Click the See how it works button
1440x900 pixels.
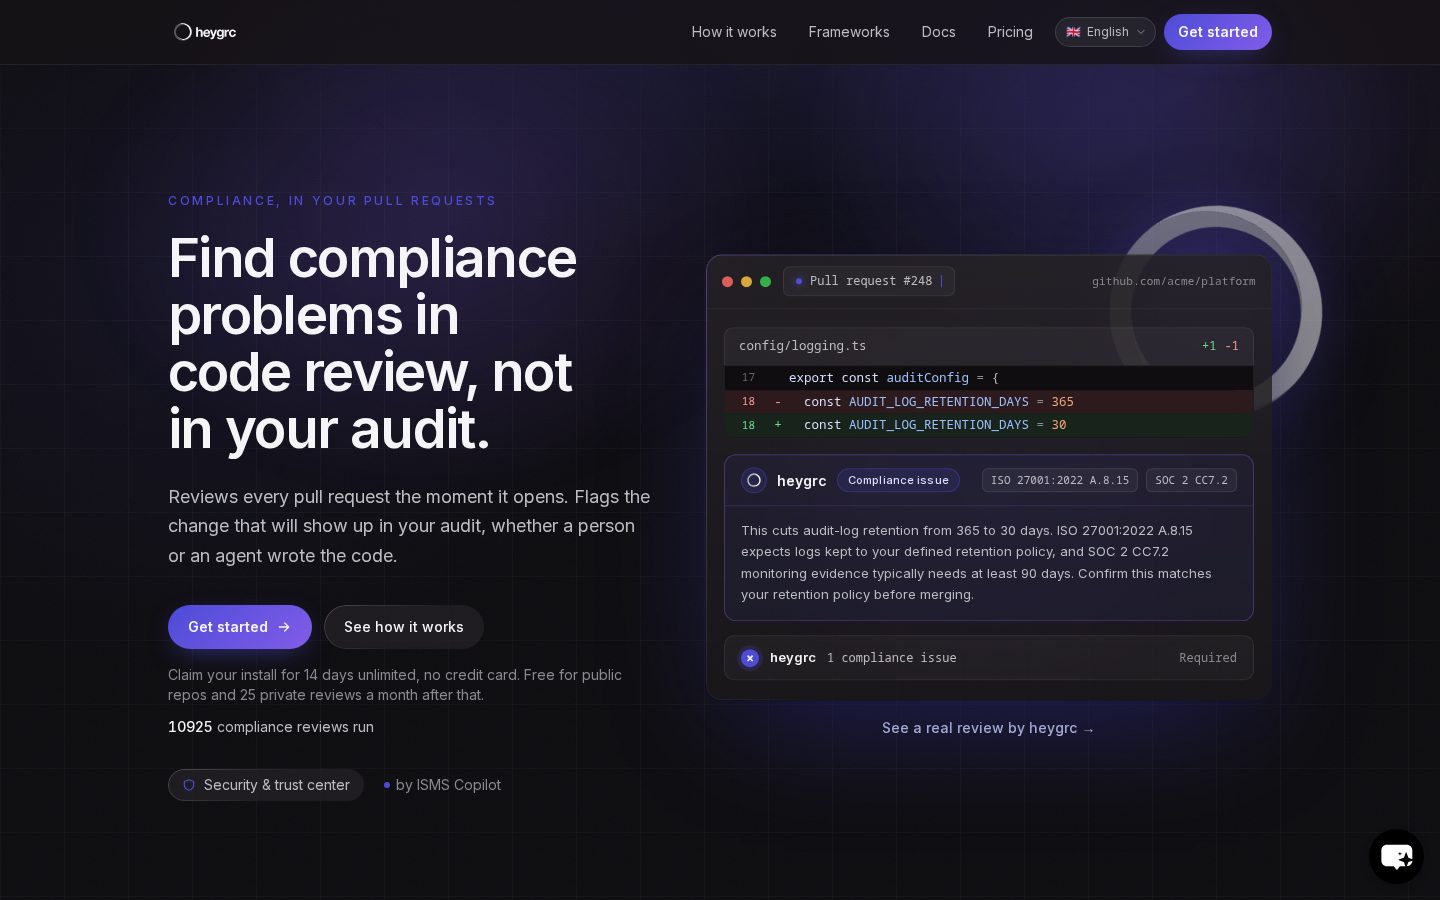coord(404,627)
